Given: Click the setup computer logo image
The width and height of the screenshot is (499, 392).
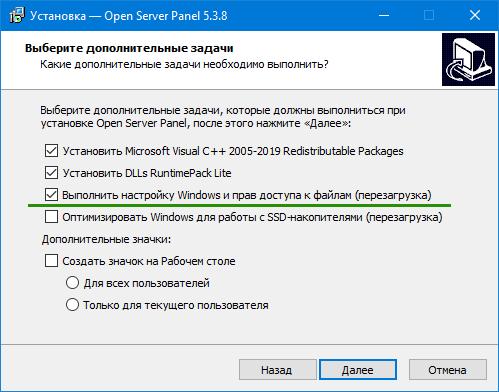Looking at the screenshot, I should (468, 59).
